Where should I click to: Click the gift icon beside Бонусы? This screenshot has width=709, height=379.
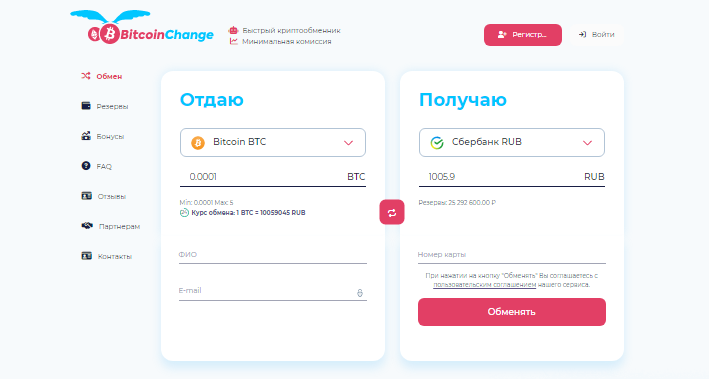point(86,136)
